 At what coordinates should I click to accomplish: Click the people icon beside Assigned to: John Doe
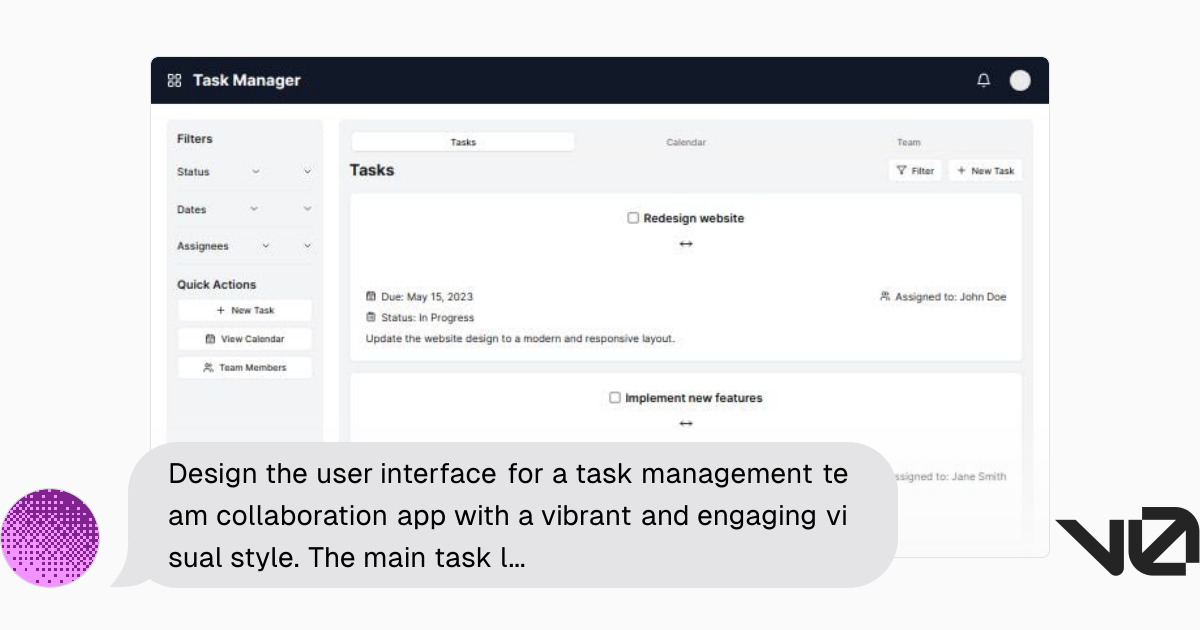(885, 297)
